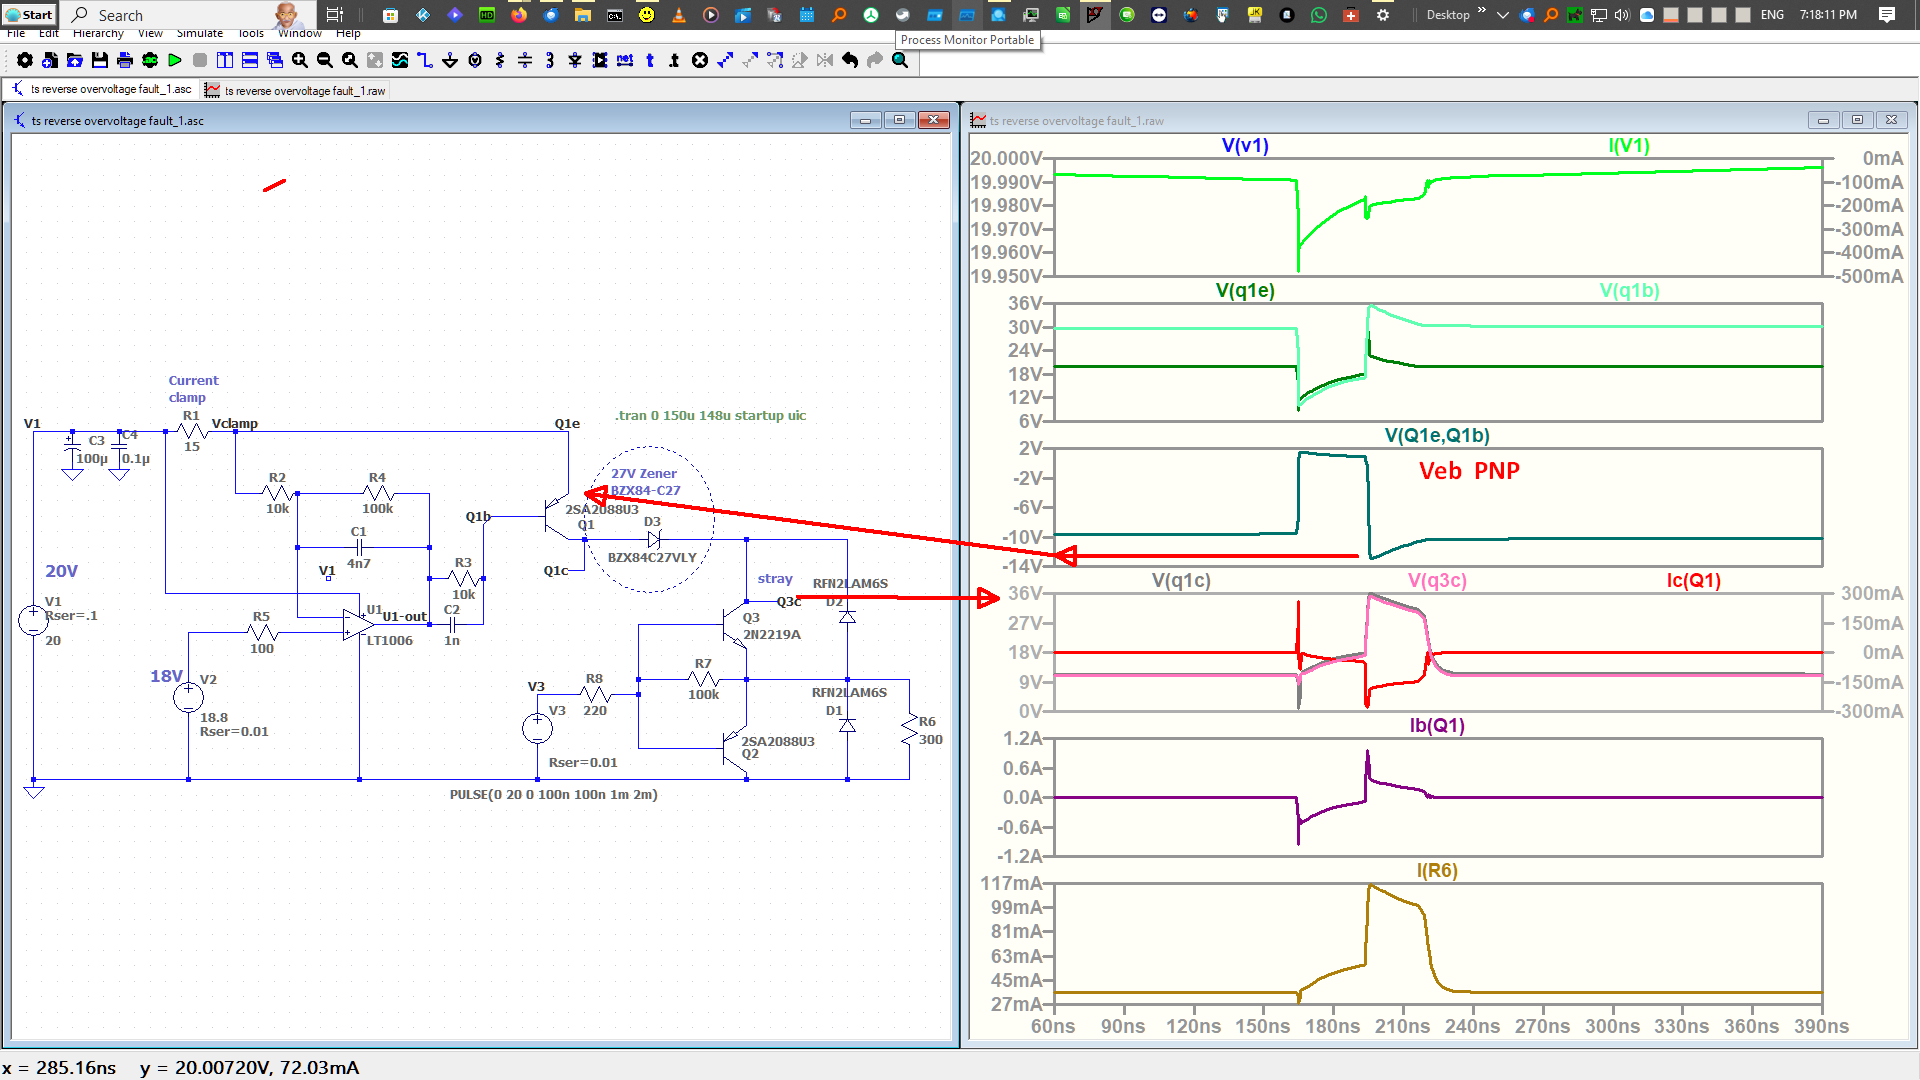Image resolution: width=1920 pixels, height=1080 pixels.
Task: Click the Start button on taskbar
Action: pyautogui.click(x=29, y=15)
